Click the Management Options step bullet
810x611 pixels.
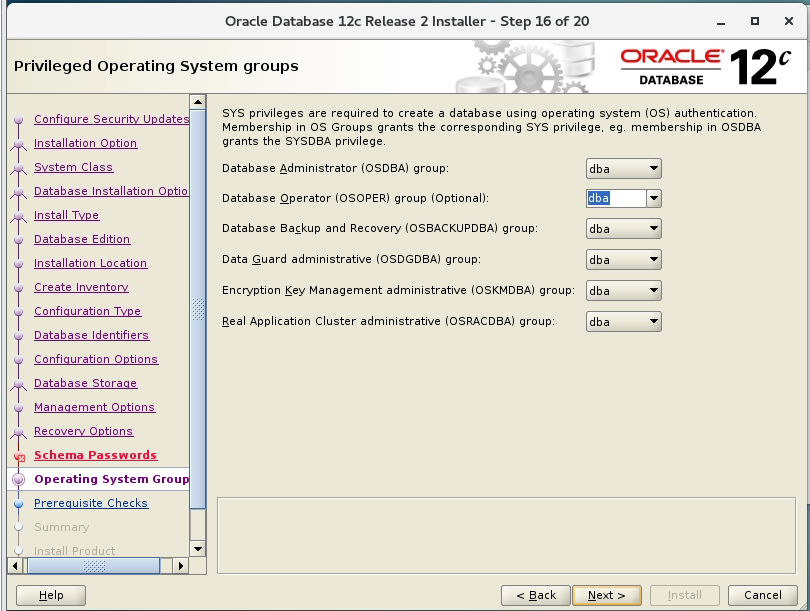point(19,408)
